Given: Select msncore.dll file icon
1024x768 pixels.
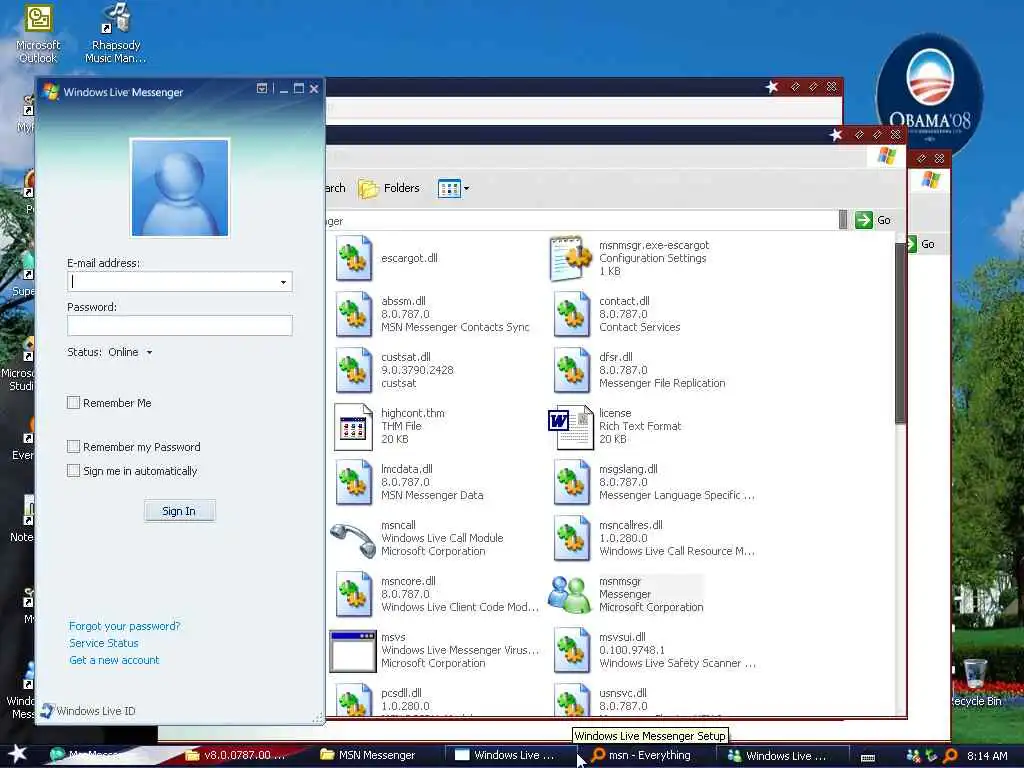Looking at the screenshot, I should point(353,594).
